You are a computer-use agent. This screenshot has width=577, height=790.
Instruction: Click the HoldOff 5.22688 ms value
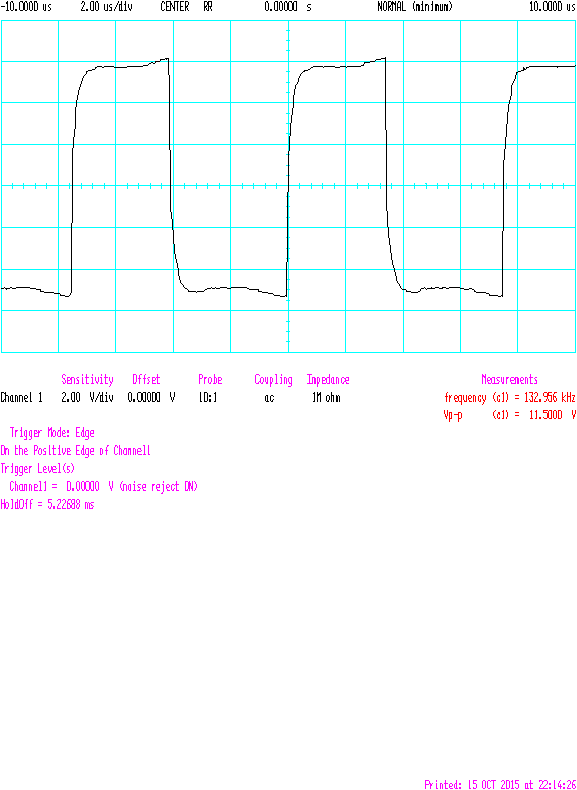pyautogui.click(x=47, y=504)
